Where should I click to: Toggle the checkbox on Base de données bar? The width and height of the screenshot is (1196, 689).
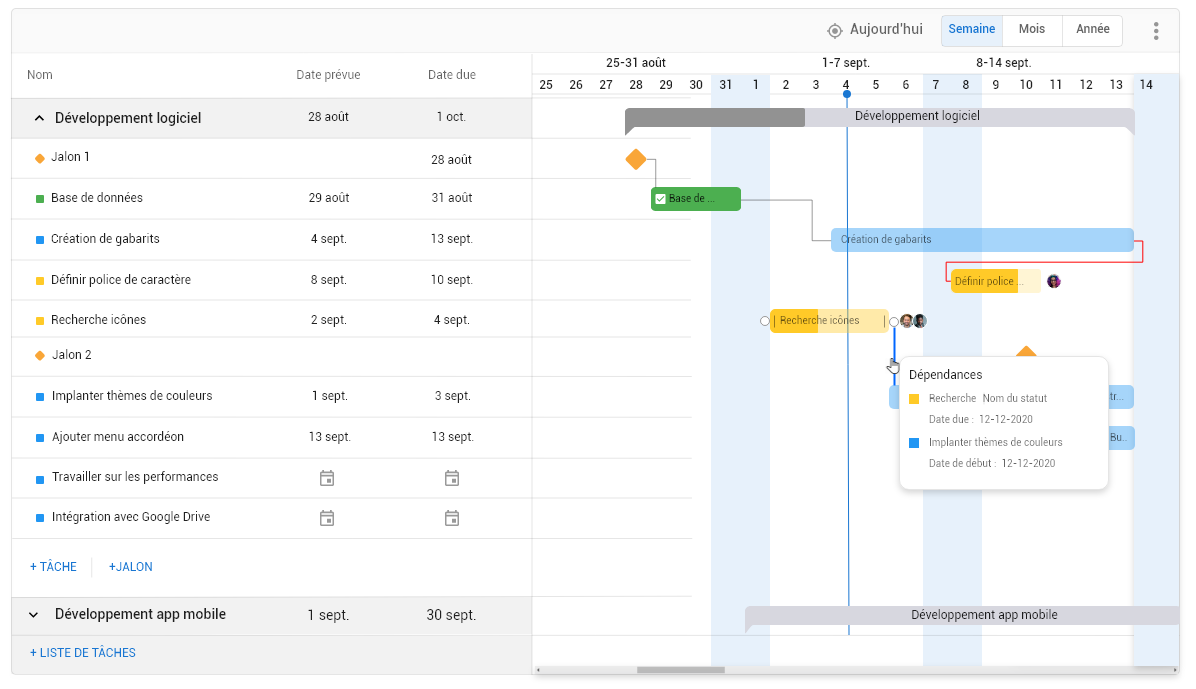pos(660,199)
